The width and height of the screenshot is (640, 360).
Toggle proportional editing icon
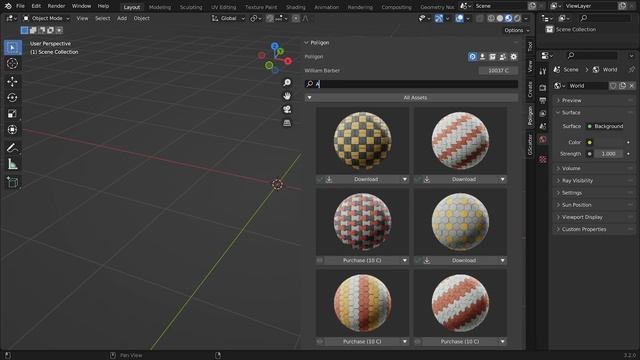coord(296,18)
